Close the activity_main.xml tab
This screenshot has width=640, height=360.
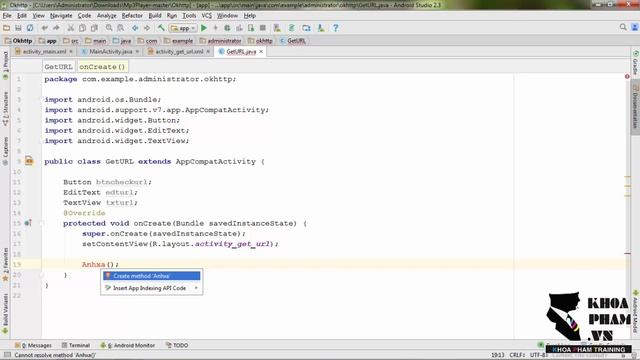71,51
